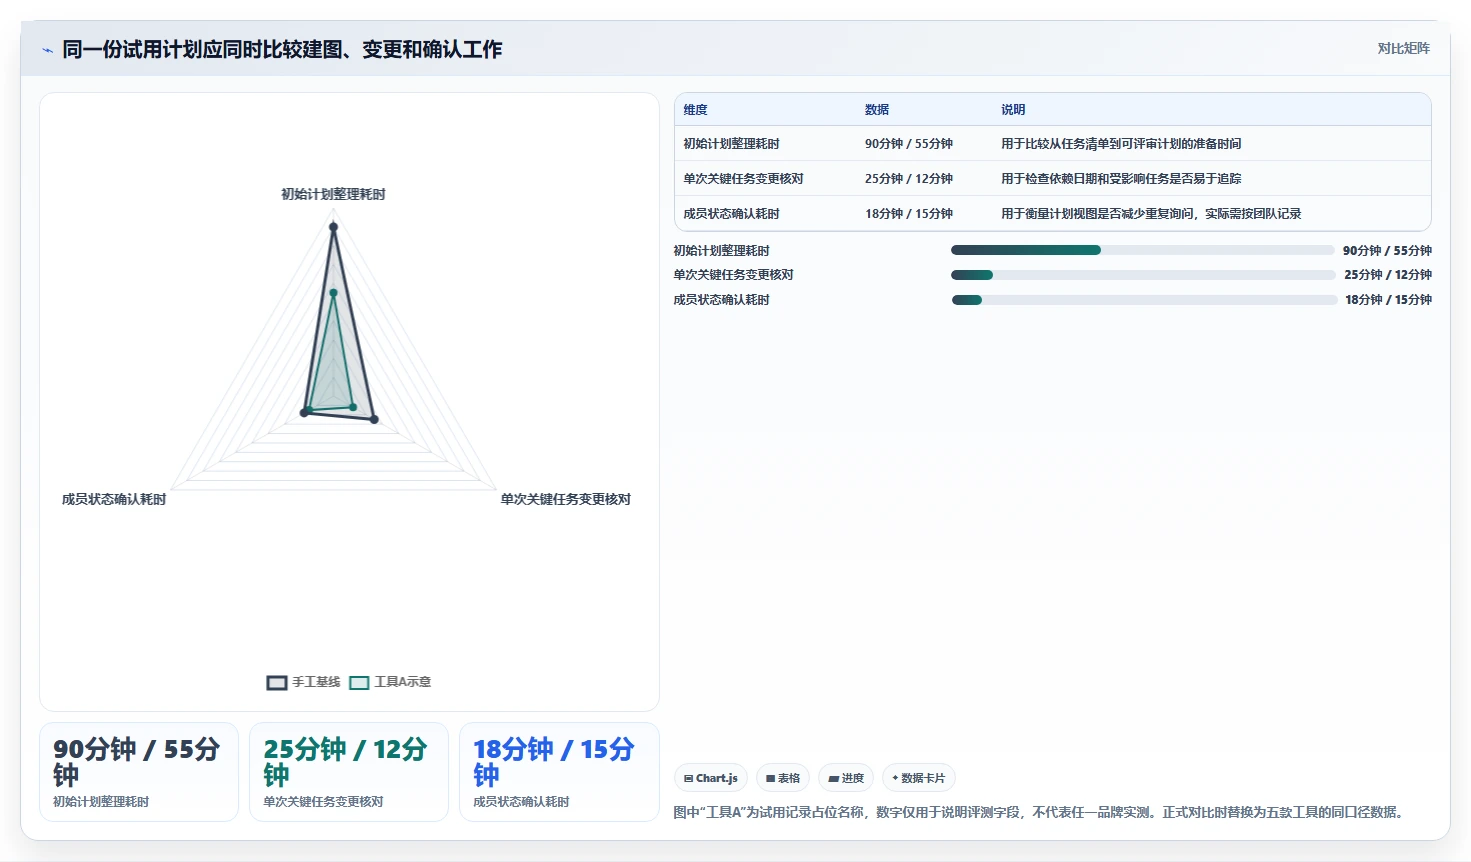Click the 进度 tag chip
This screenshot has height=862, width=1471.
tap(846, 778)
